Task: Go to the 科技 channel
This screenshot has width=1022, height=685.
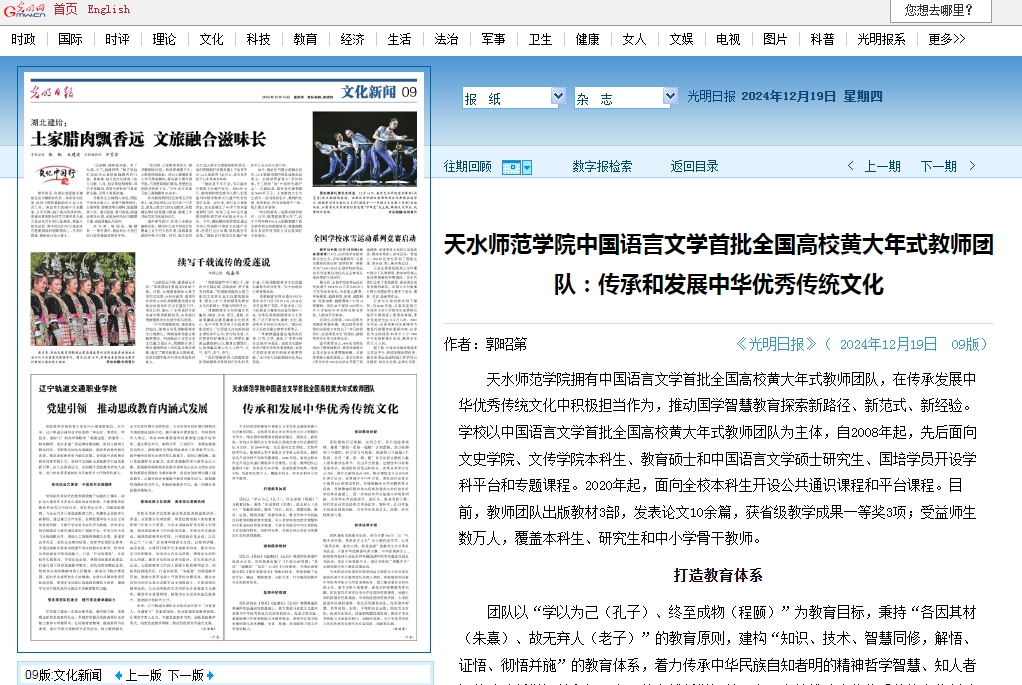Action: (x=258, y=39)
